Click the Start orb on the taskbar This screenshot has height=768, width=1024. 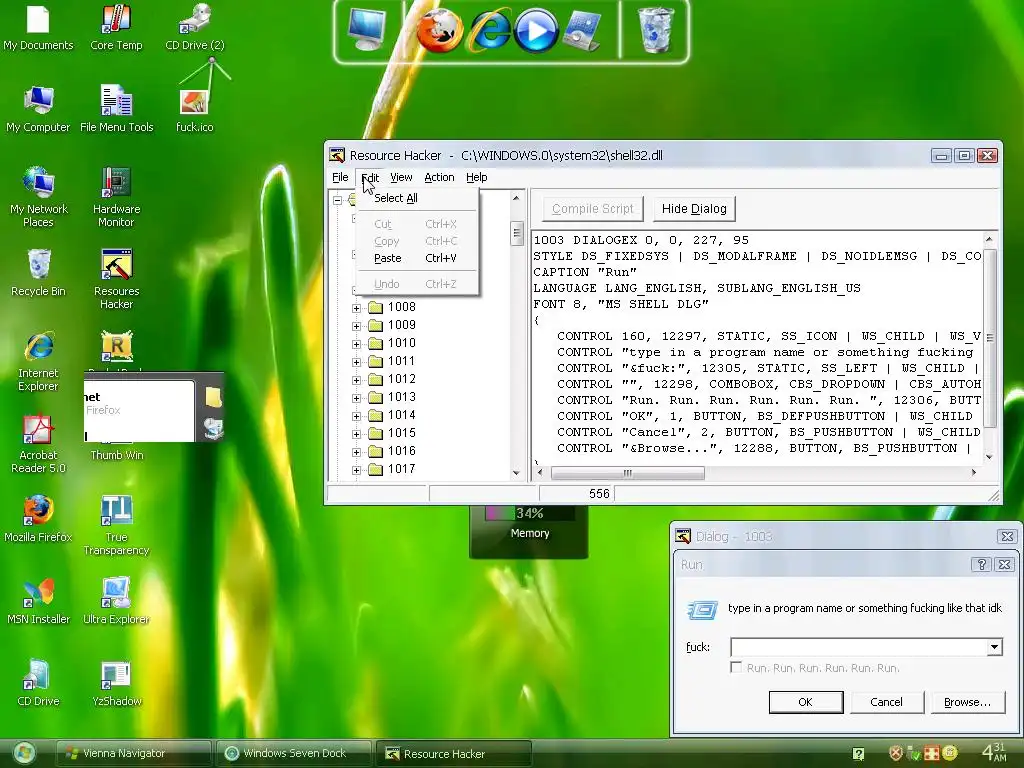[24, 754]
